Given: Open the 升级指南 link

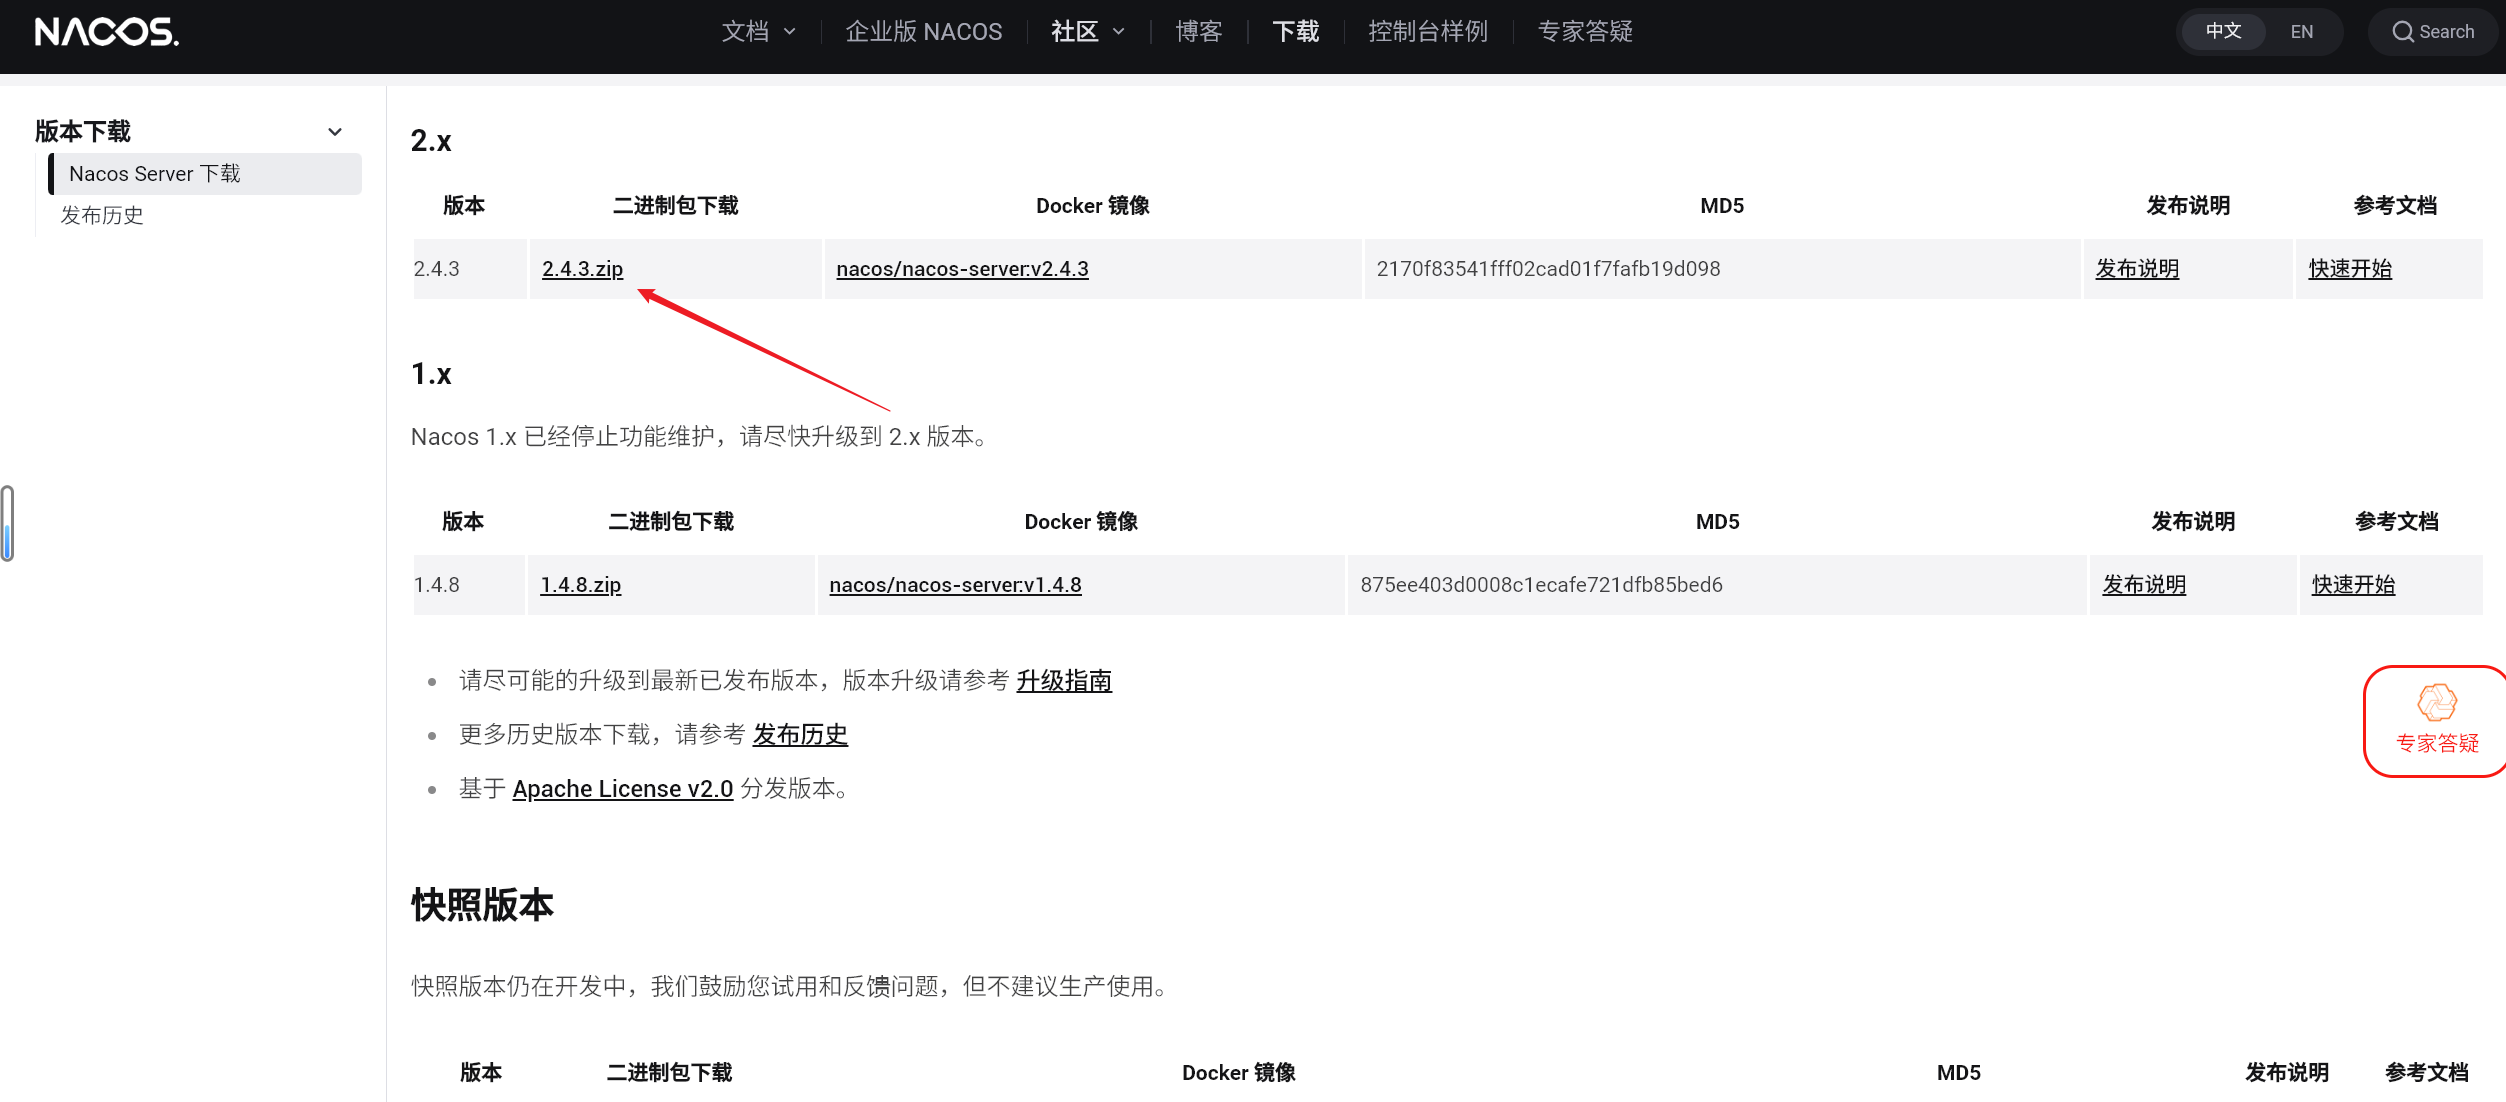Looking at the screenshot, I should click(1064, 681).
